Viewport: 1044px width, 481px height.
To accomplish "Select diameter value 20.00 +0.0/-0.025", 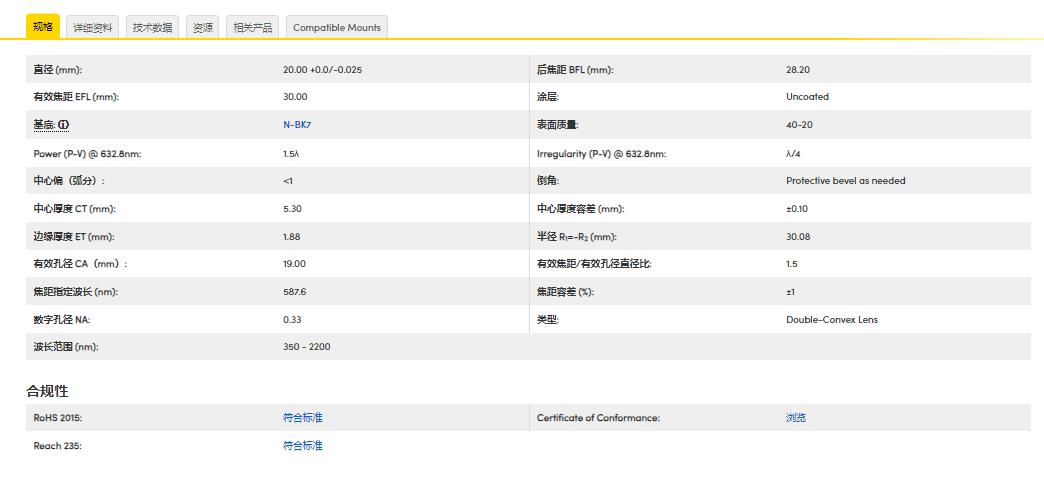I will 322,69.
